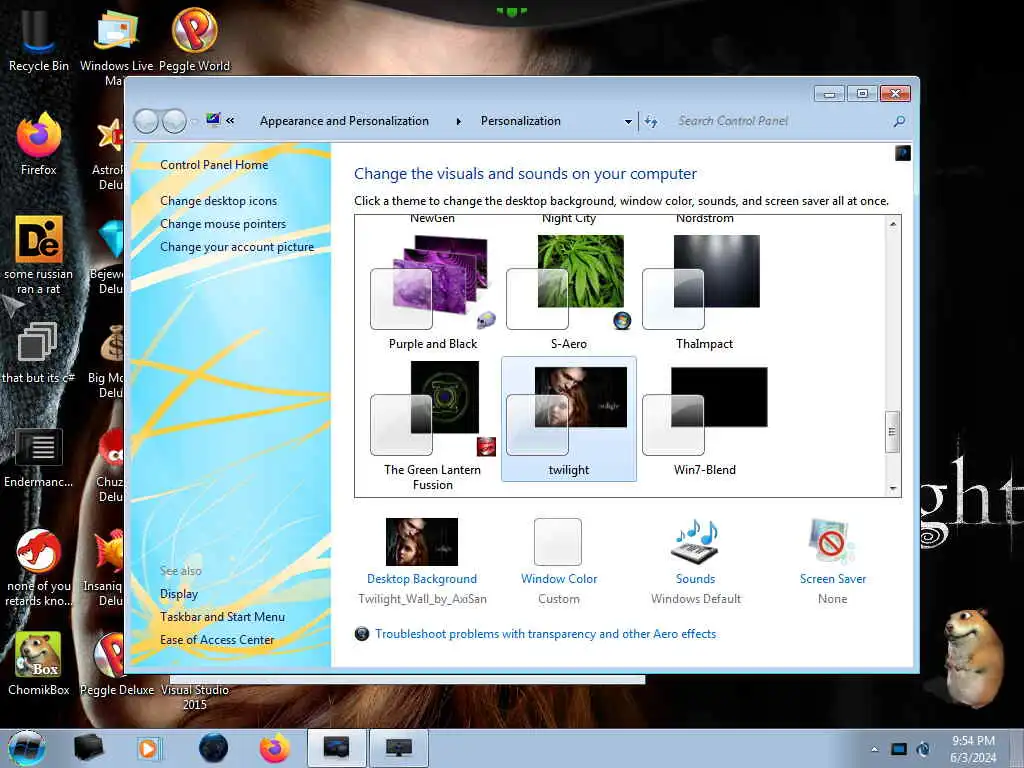The width and height of the screenshot is (1024, 768).
Task: Click the Windows Start orb
Action: click(26, 748)
